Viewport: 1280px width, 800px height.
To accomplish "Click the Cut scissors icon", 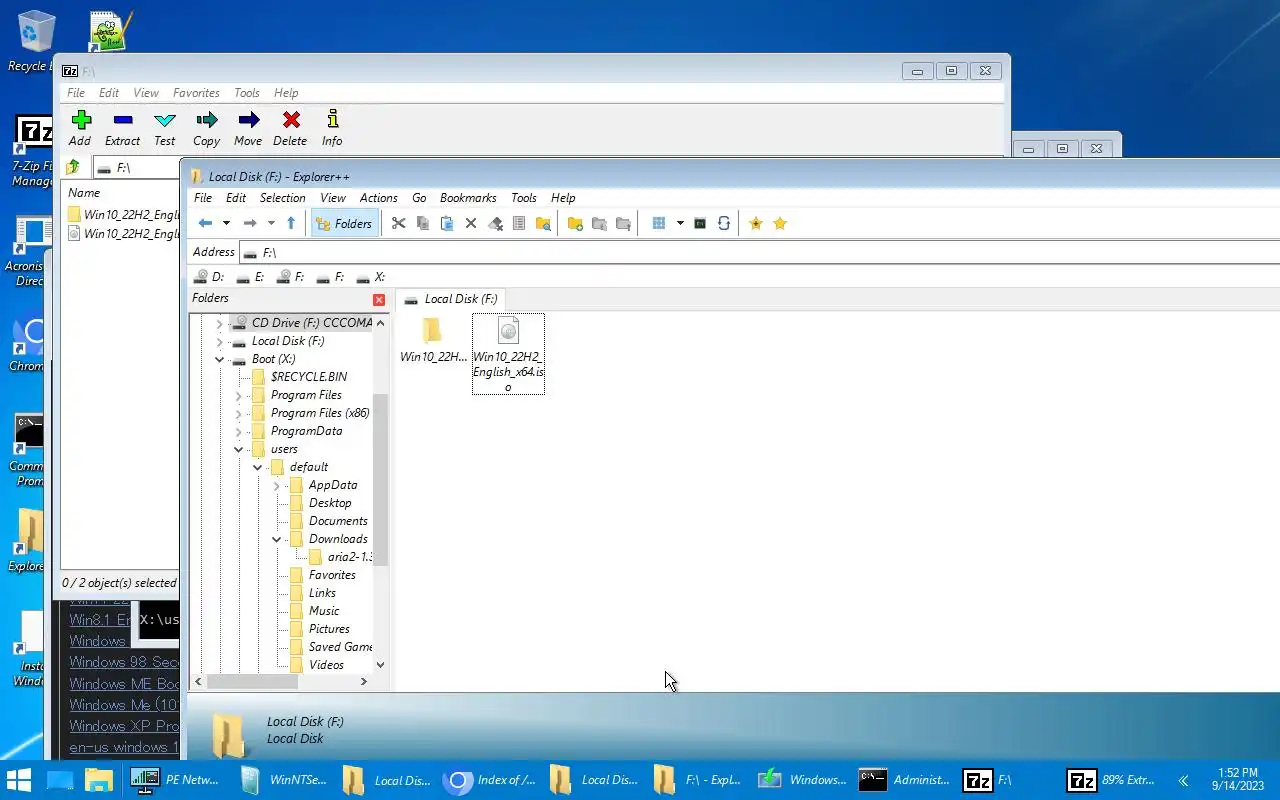I will [x=398, y=223].
